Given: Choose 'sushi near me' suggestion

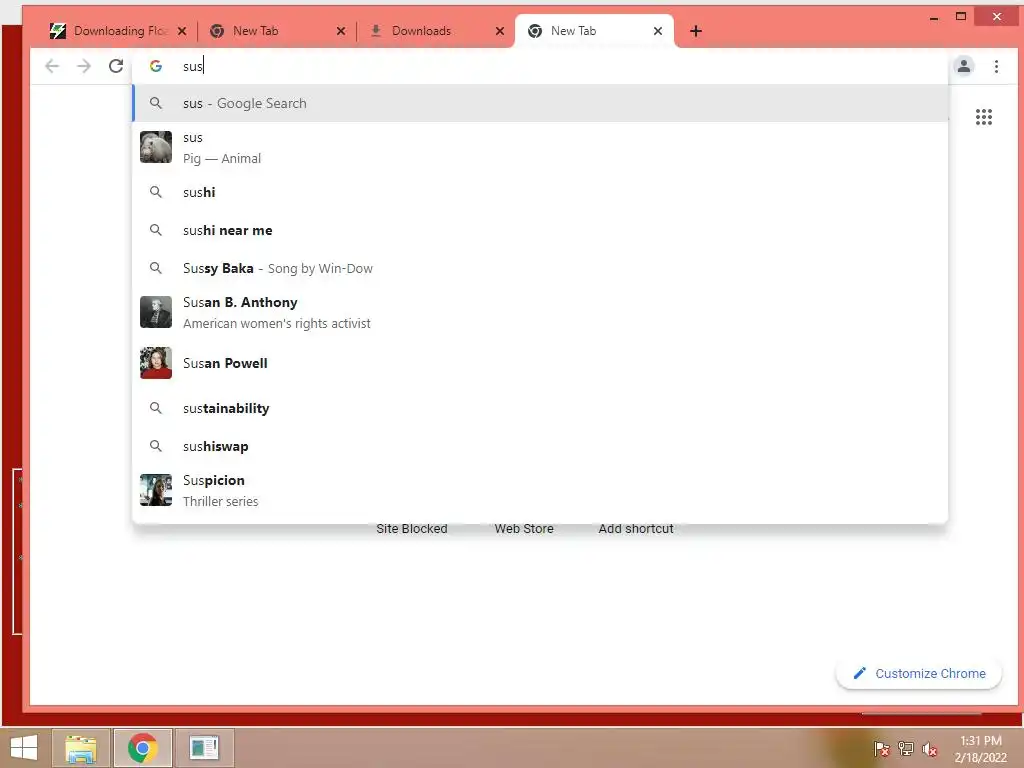Looking at the screenshot, I should [x=539, y=230].
